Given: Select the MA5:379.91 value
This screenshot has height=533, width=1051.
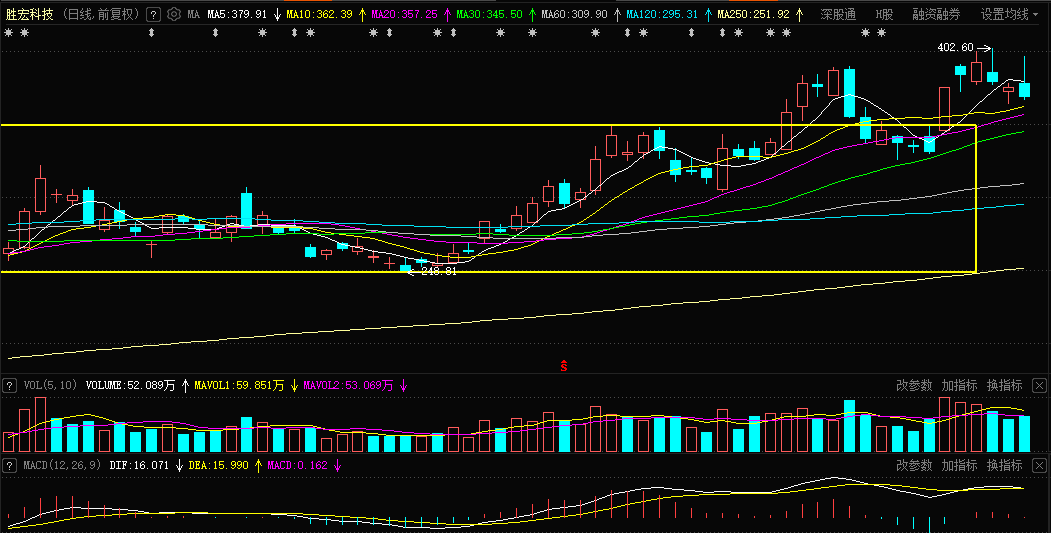Looking at the screenshot, I should 237,14.
